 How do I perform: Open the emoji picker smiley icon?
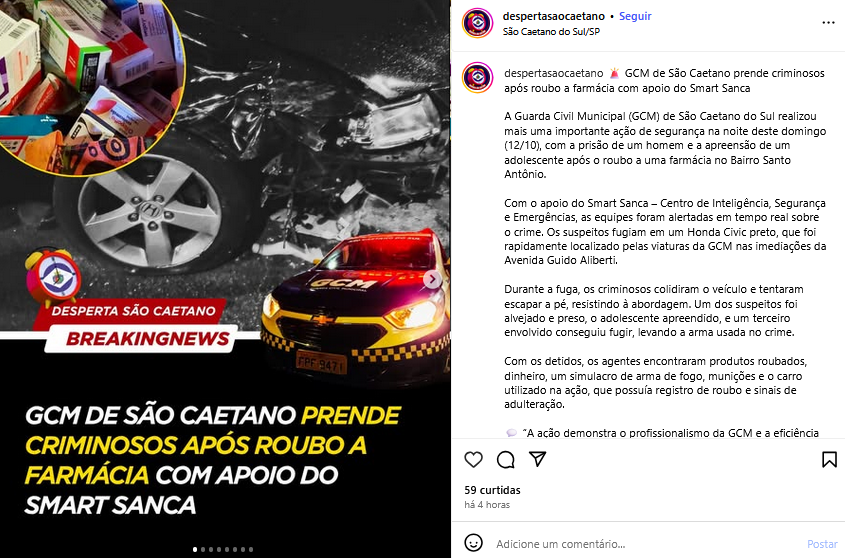coord(473,543)
